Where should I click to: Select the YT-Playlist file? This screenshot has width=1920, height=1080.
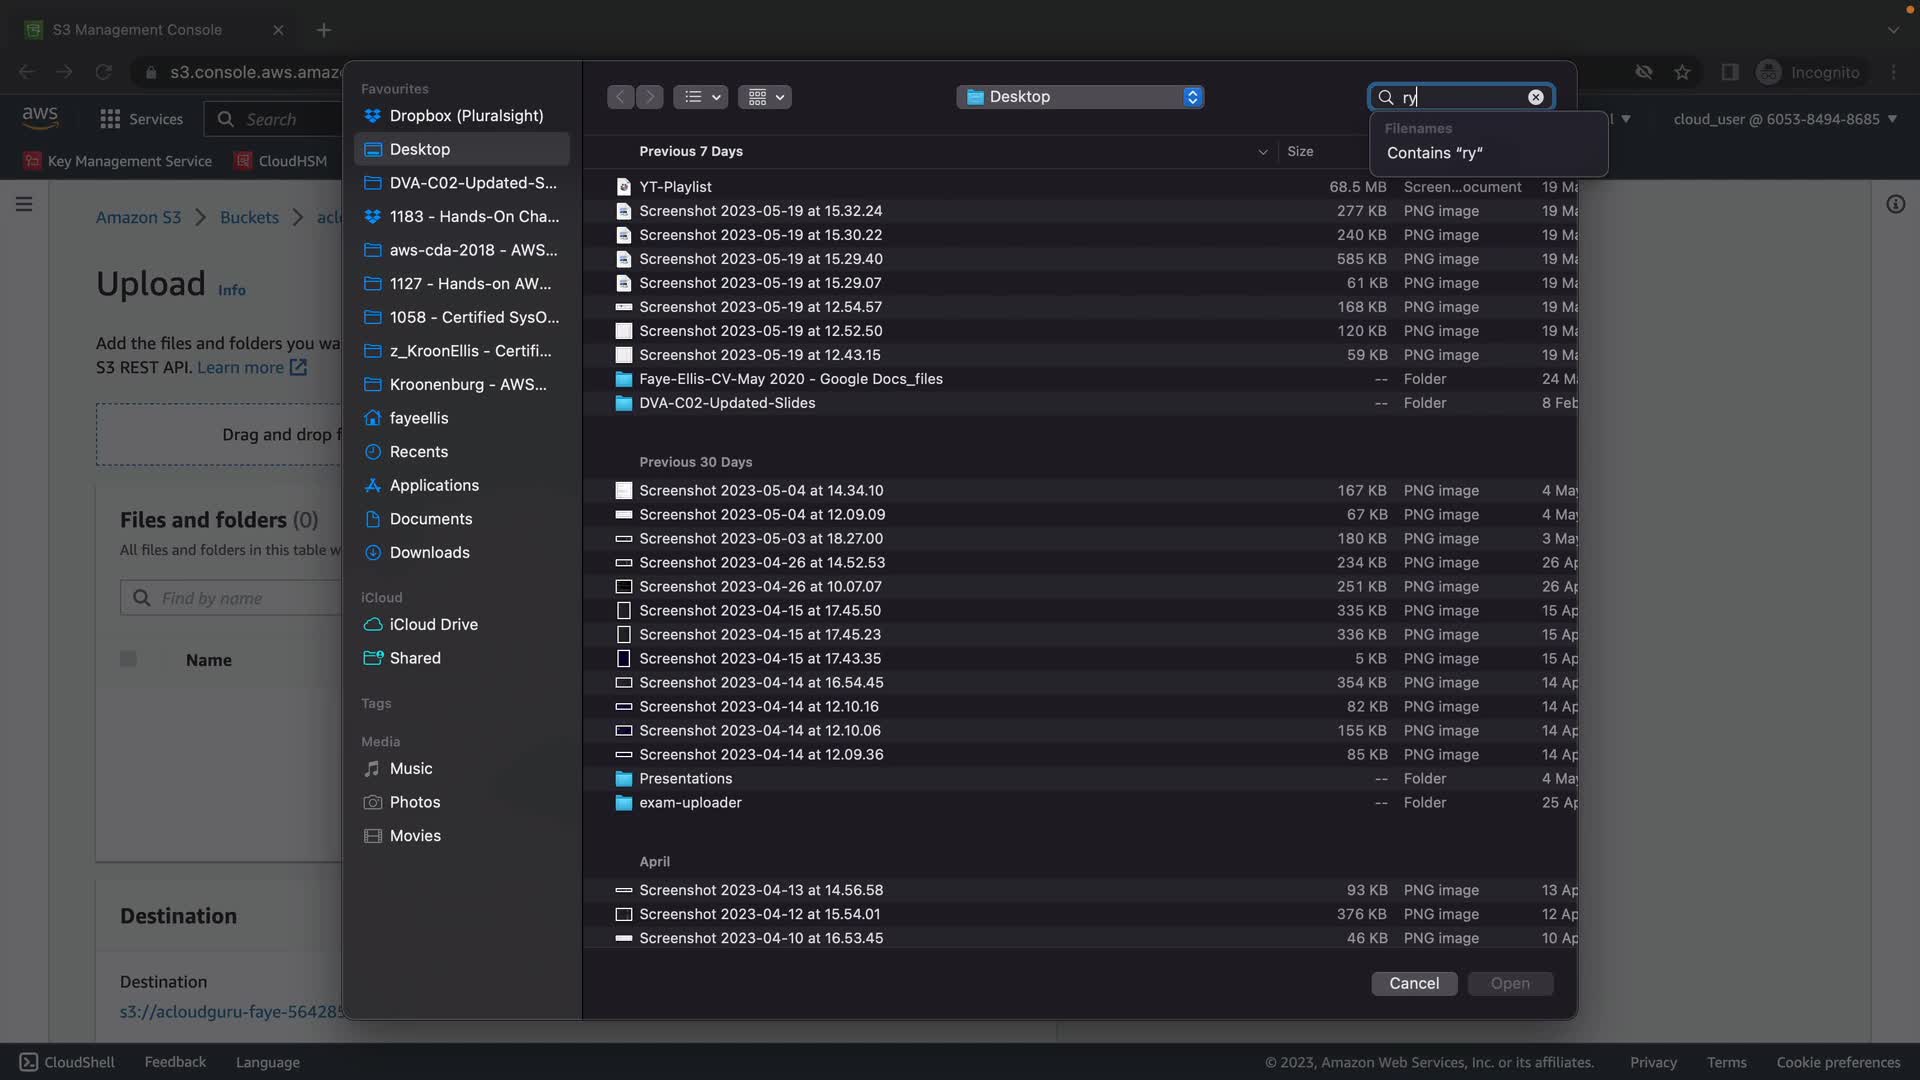[x=675, y=187]
